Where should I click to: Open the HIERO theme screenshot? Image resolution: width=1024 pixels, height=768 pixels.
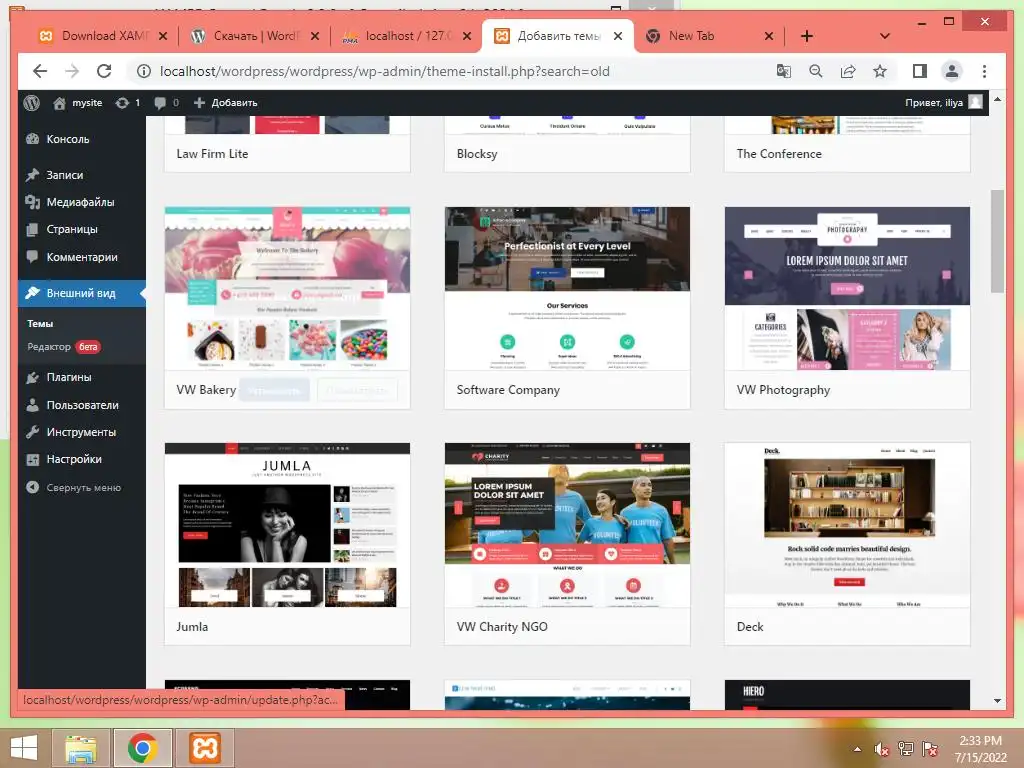click(847, 695)
